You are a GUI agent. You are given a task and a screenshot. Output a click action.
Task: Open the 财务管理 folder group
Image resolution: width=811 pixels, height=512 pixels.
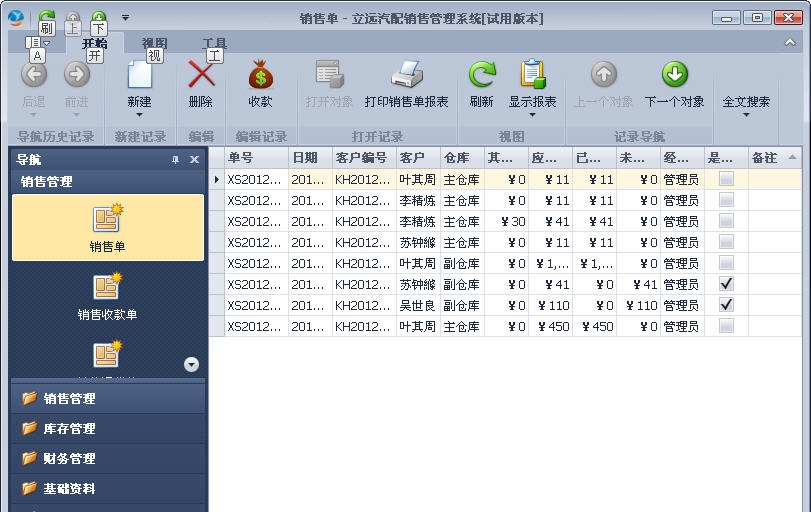click(108, 458)
